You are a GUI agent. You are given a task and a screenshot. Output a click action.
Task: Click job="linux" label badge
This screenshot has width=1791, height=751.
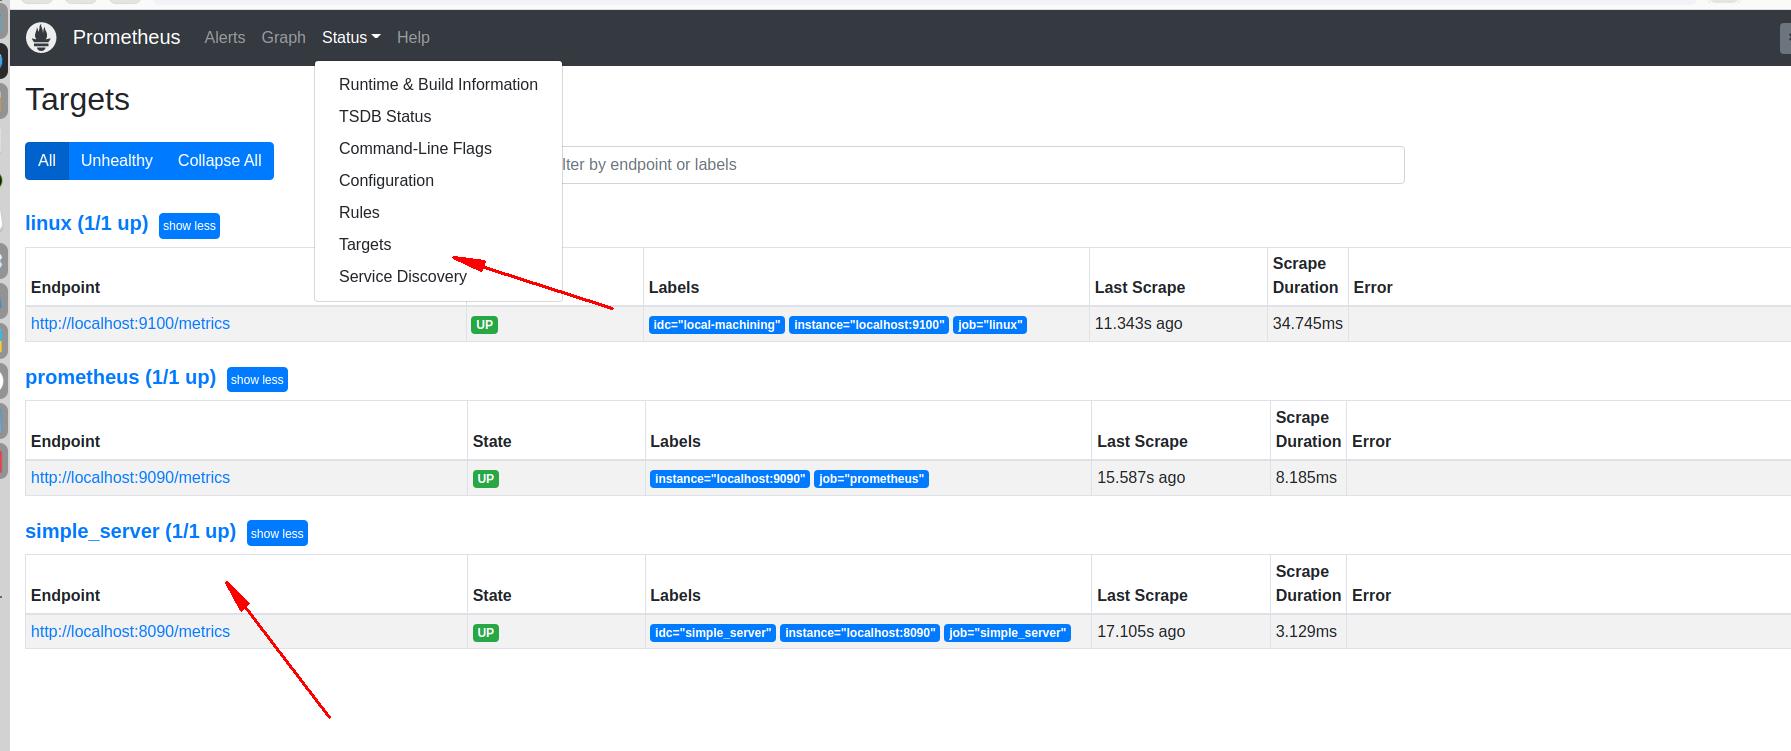pyautogui.click(x=990, y=325)
